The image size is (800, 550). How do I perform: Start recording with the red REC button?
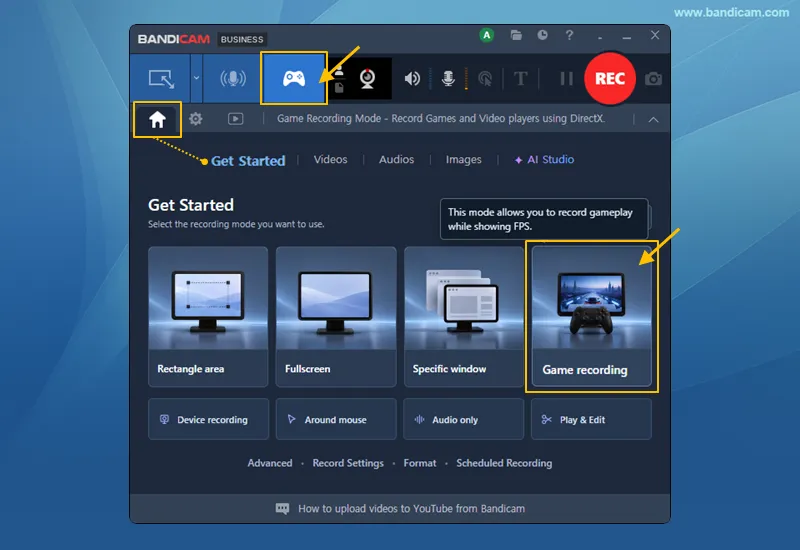point(610,79)
